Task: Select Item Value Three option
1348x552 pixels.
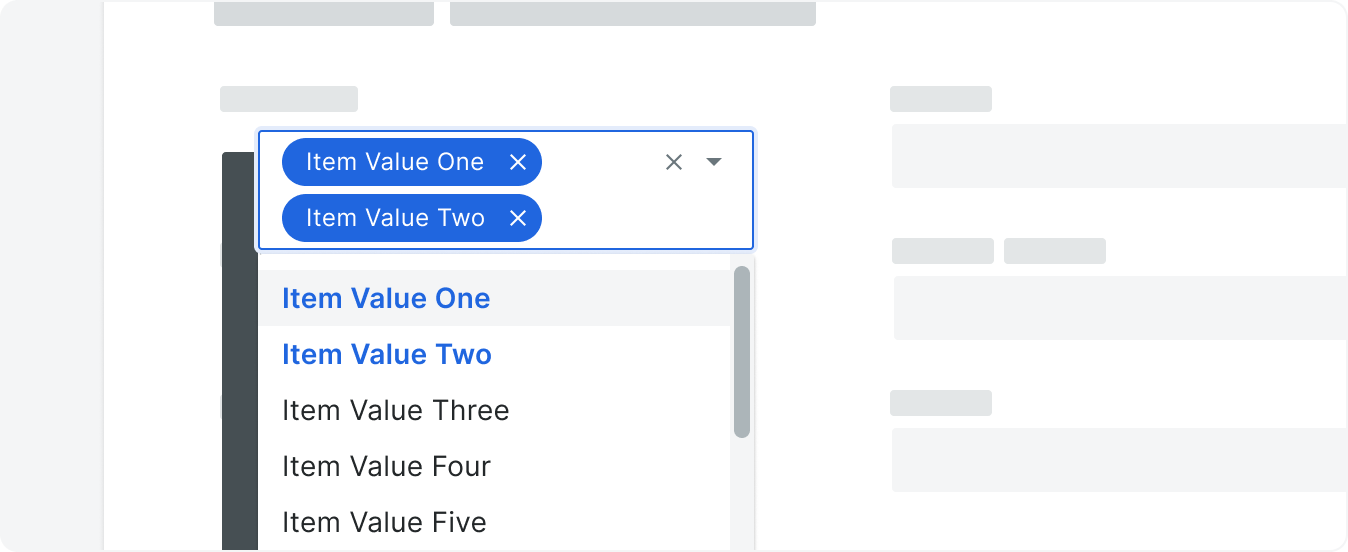Action: coord(494,410)
